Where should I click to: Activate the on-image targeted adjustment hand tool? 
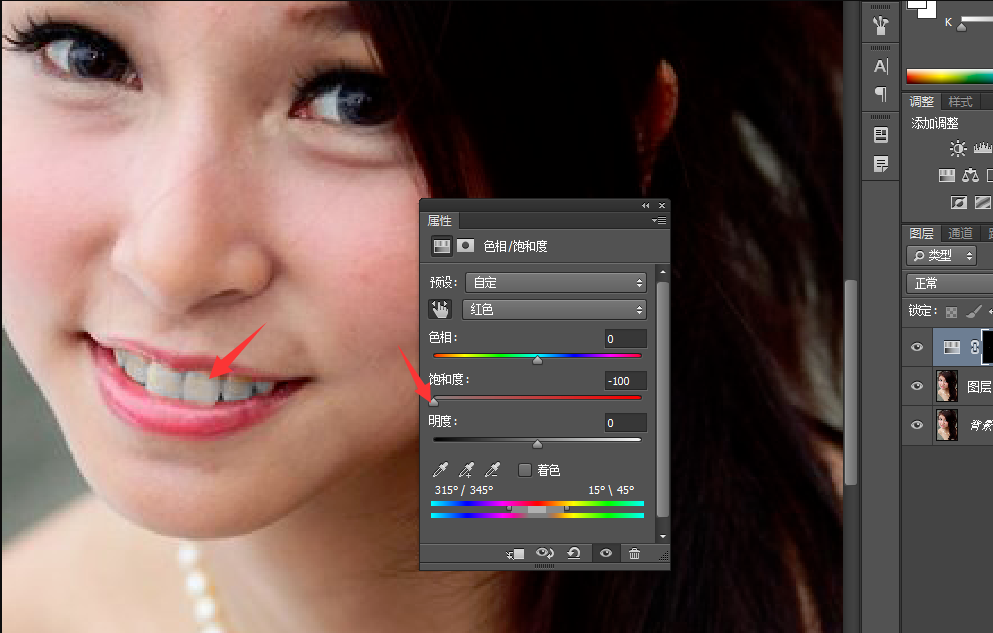(440, 310)
